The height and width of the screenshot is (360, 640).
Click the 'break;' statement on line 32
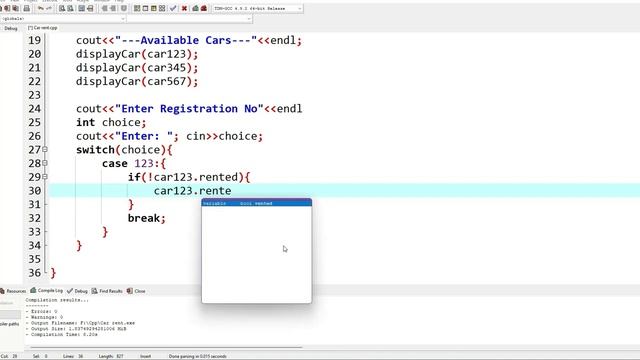coord(147,218)
